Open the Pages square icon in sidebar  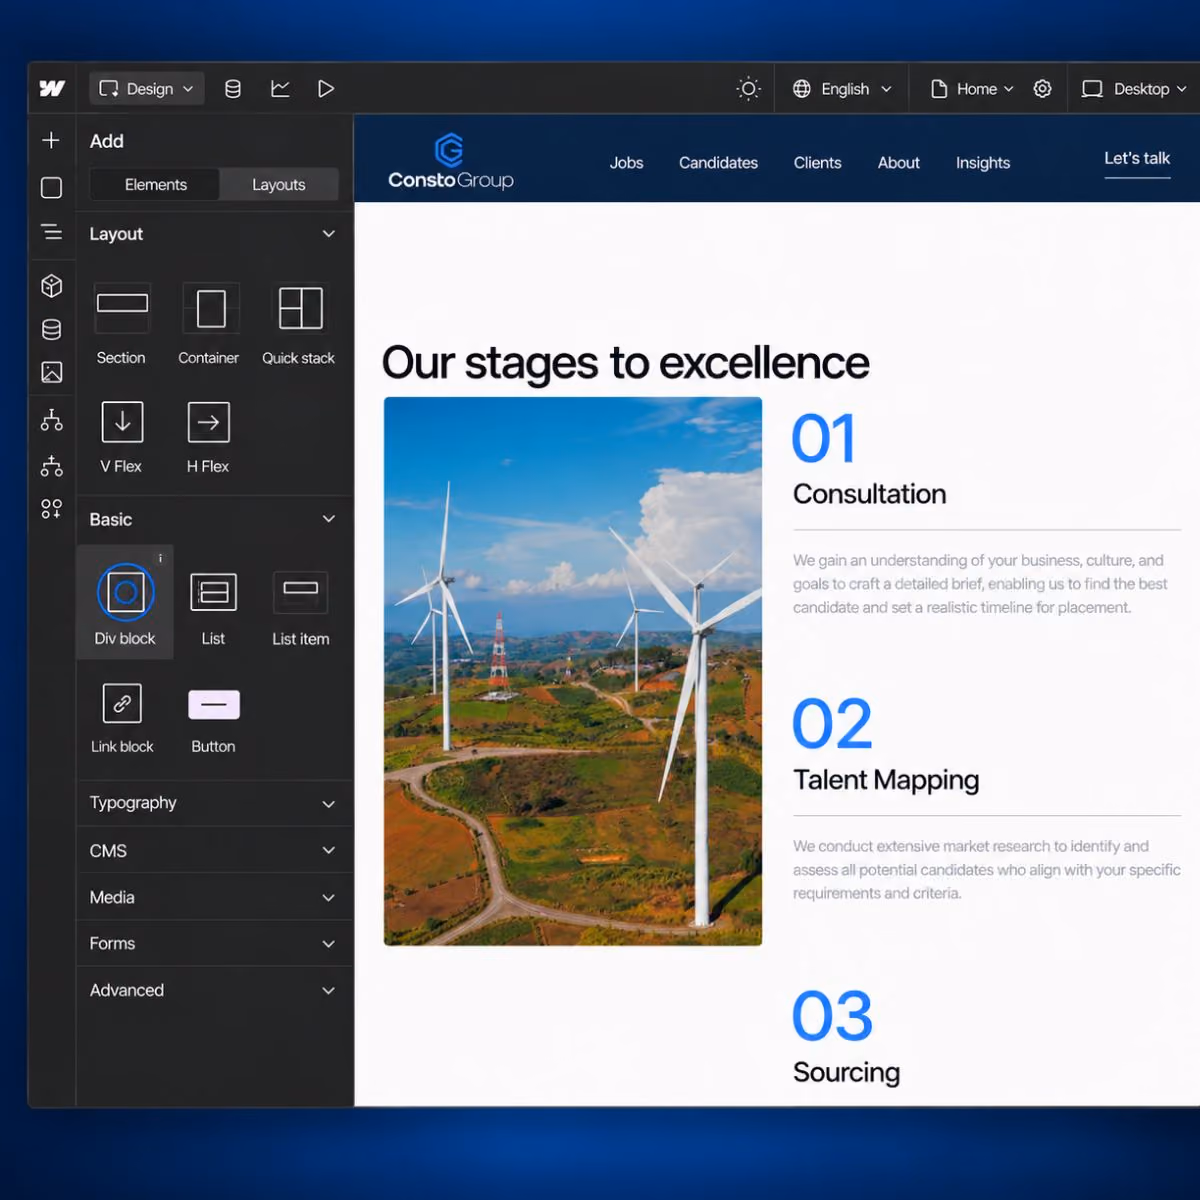click(x=51, y=188)
